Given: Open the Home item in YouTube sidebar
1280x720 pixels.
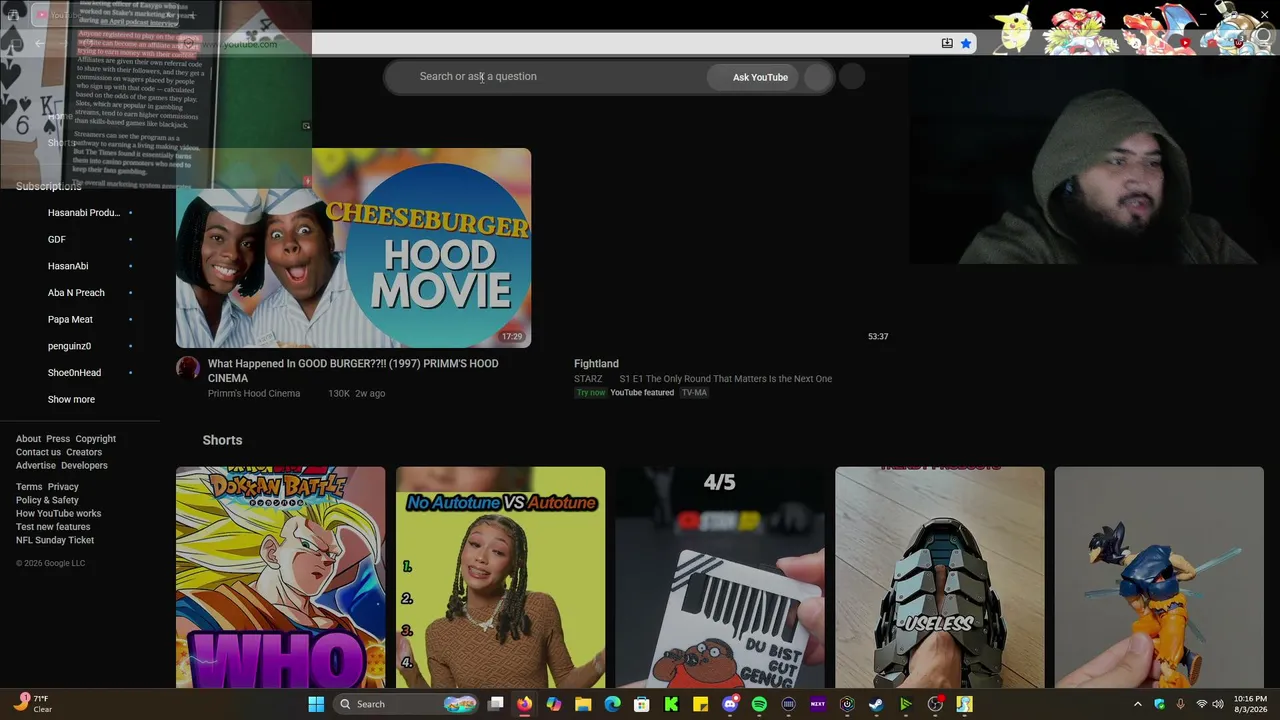Looking at the screenshot, I should coord(60,116).
